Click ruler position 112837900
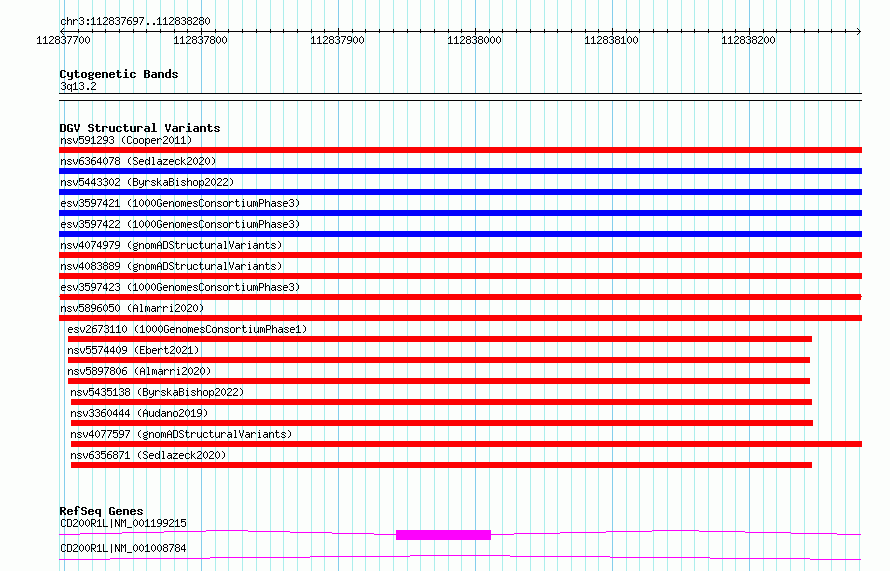The width and height of the screenshot is (890, 571). (x=337, y=40)
